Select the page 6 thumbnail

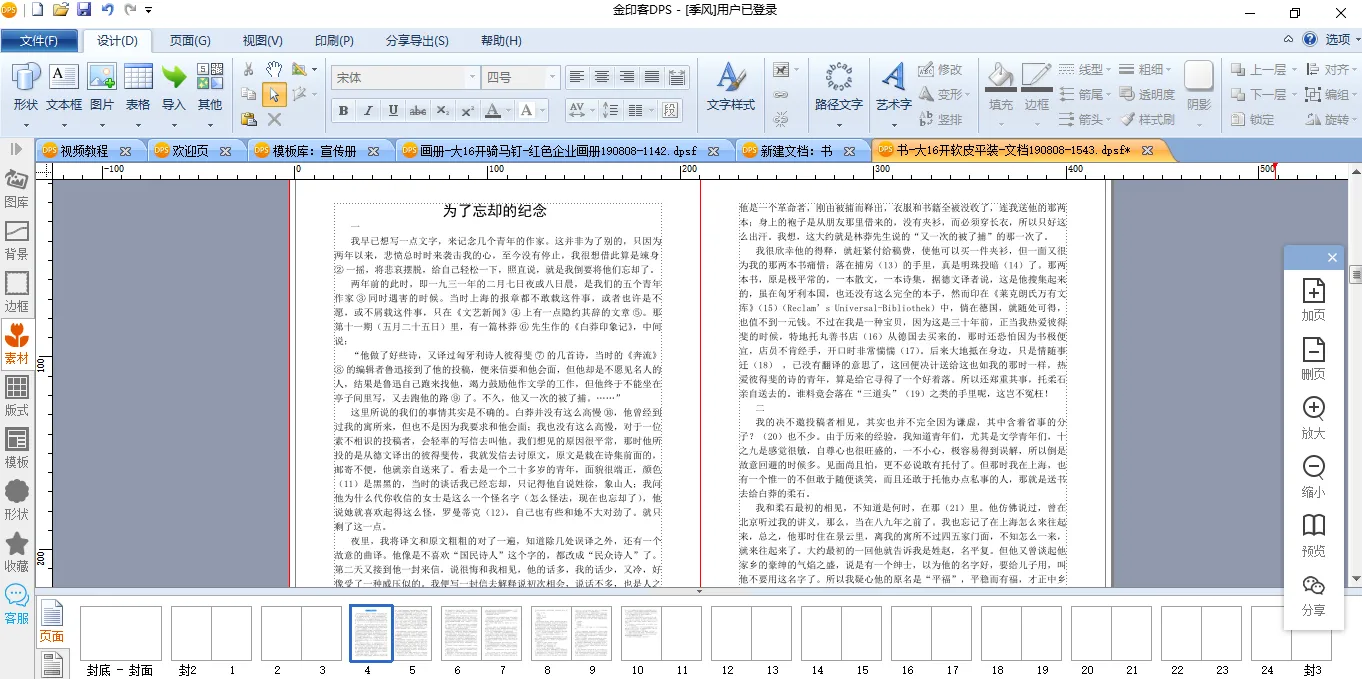click(459, 633)
